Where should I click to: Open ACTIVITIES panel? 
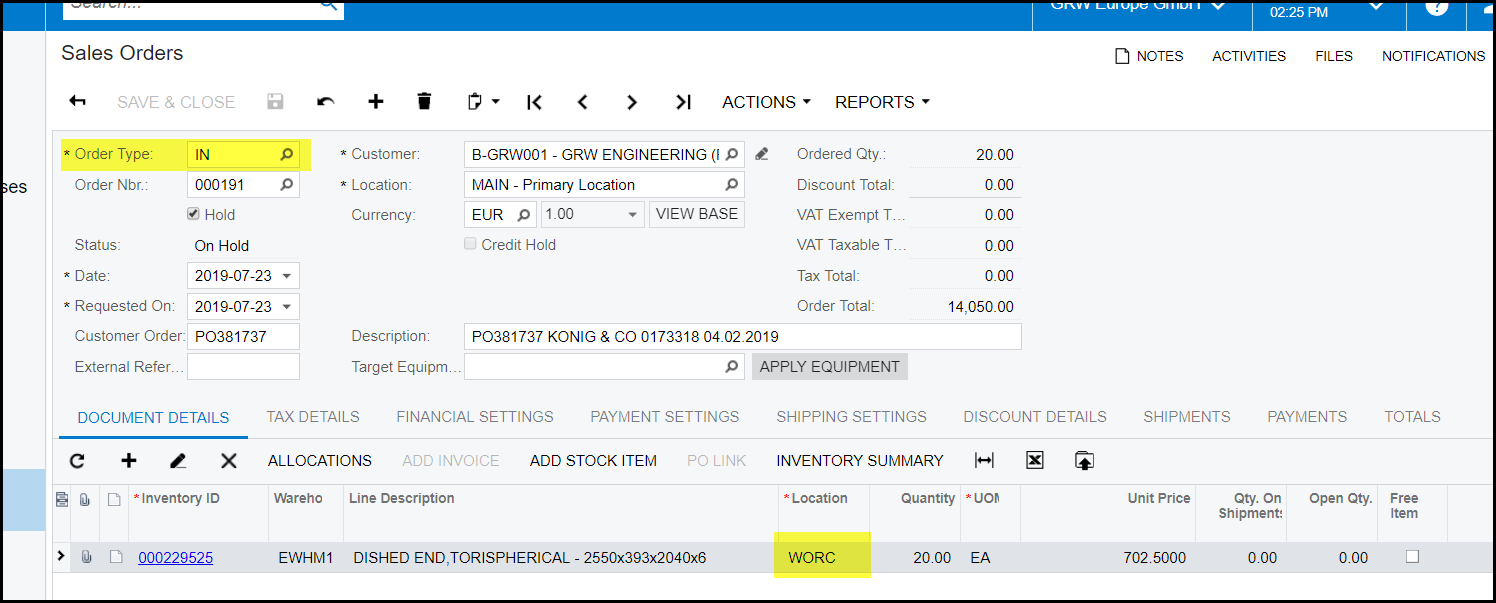1249,56
